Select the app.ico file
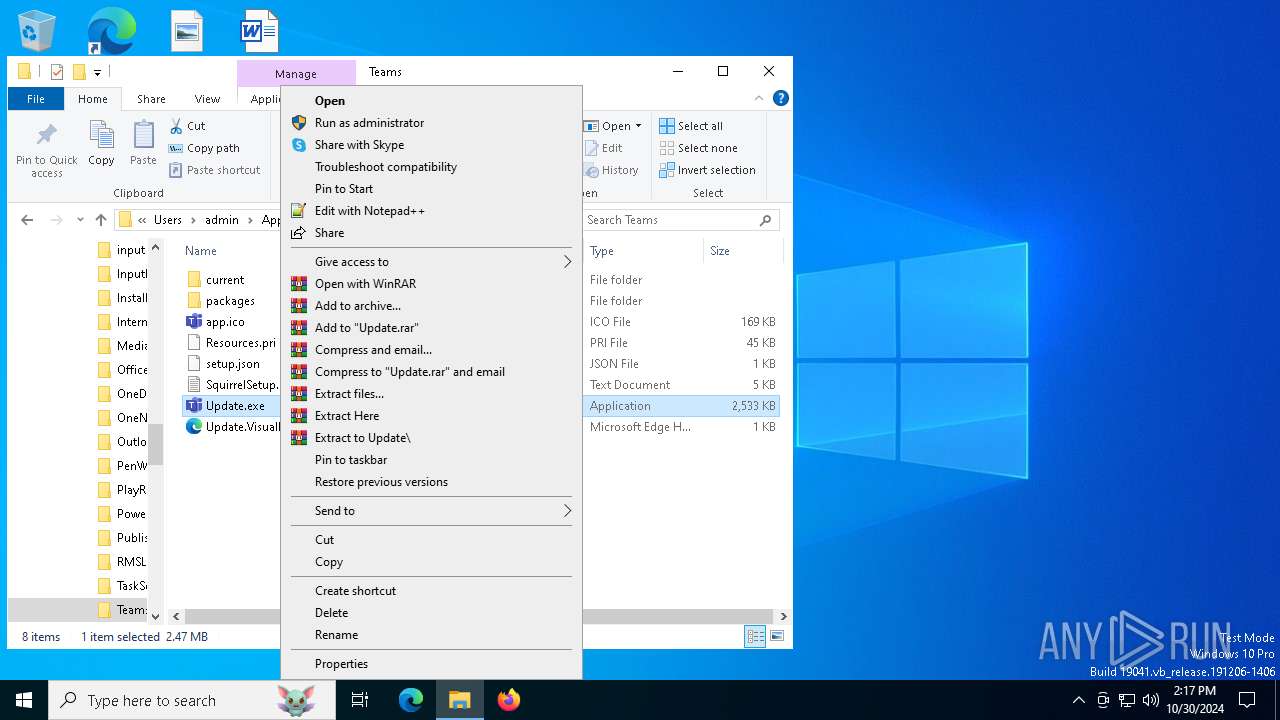Screen dimensions: 1280x720 click(x=225, y=322)
